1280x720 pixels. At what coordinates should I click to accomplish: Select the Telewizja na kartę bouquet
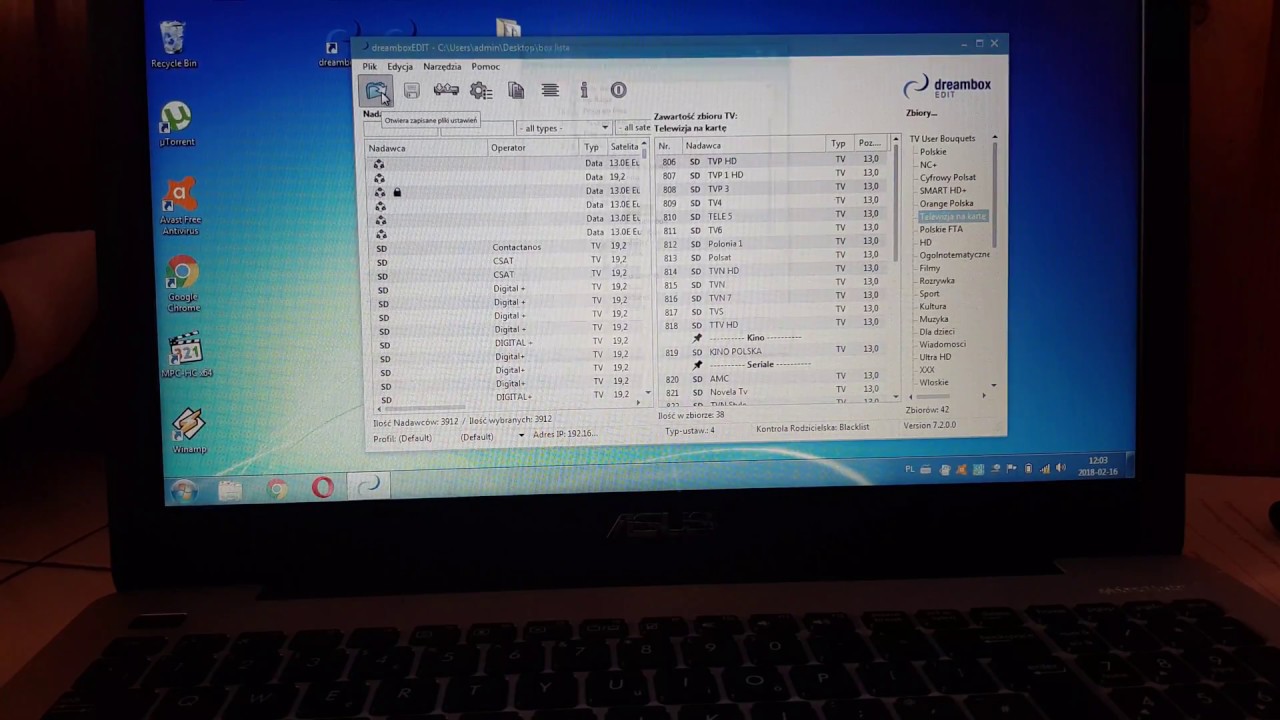[953, 216]
